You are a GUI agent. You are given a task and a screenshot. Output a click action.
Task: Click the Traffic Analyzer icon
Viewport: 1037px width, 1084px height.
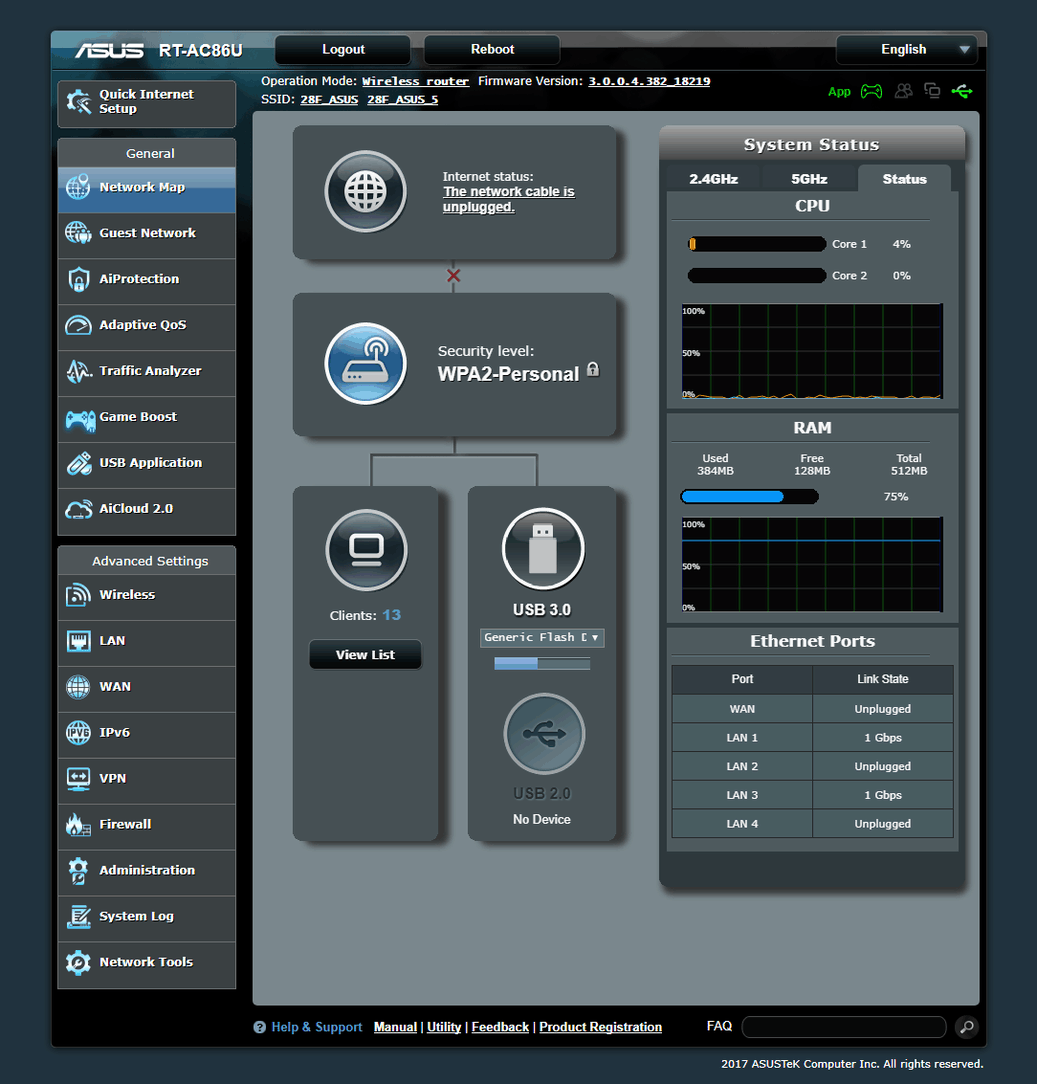pos(78,371)
